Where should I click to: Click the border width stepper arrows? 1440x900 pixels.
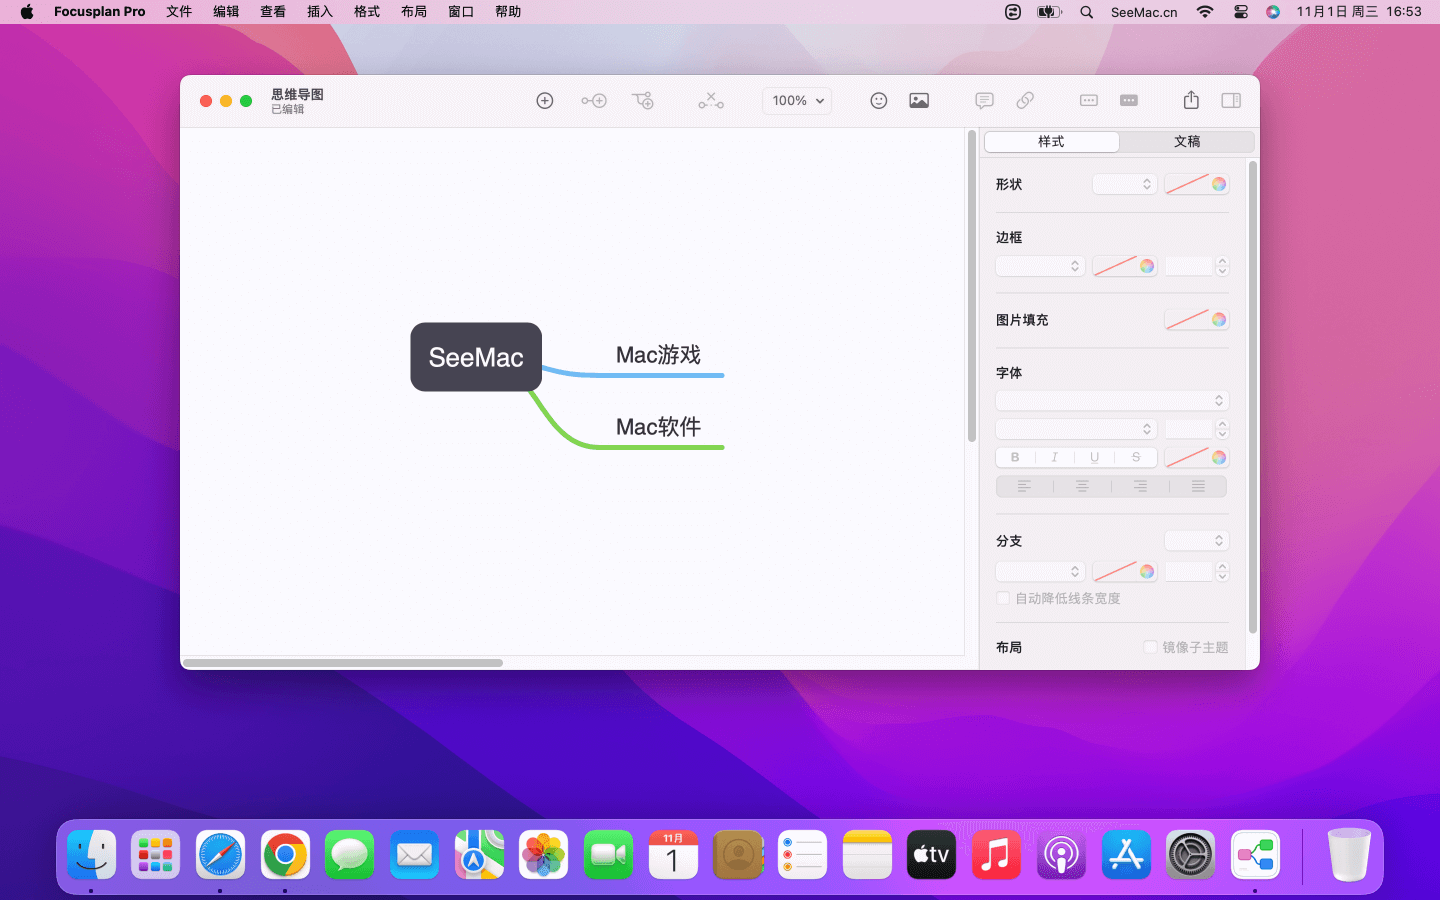(x=1222, y=266)
